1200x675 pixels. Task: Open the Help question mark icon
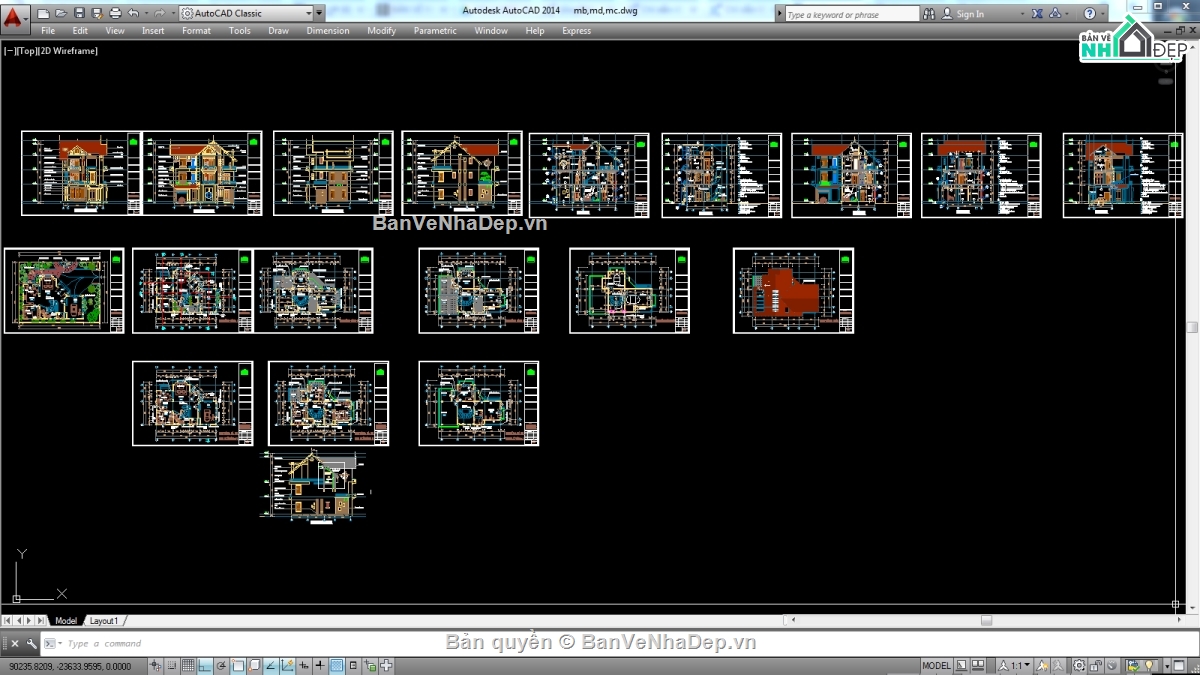[1090, 14]
